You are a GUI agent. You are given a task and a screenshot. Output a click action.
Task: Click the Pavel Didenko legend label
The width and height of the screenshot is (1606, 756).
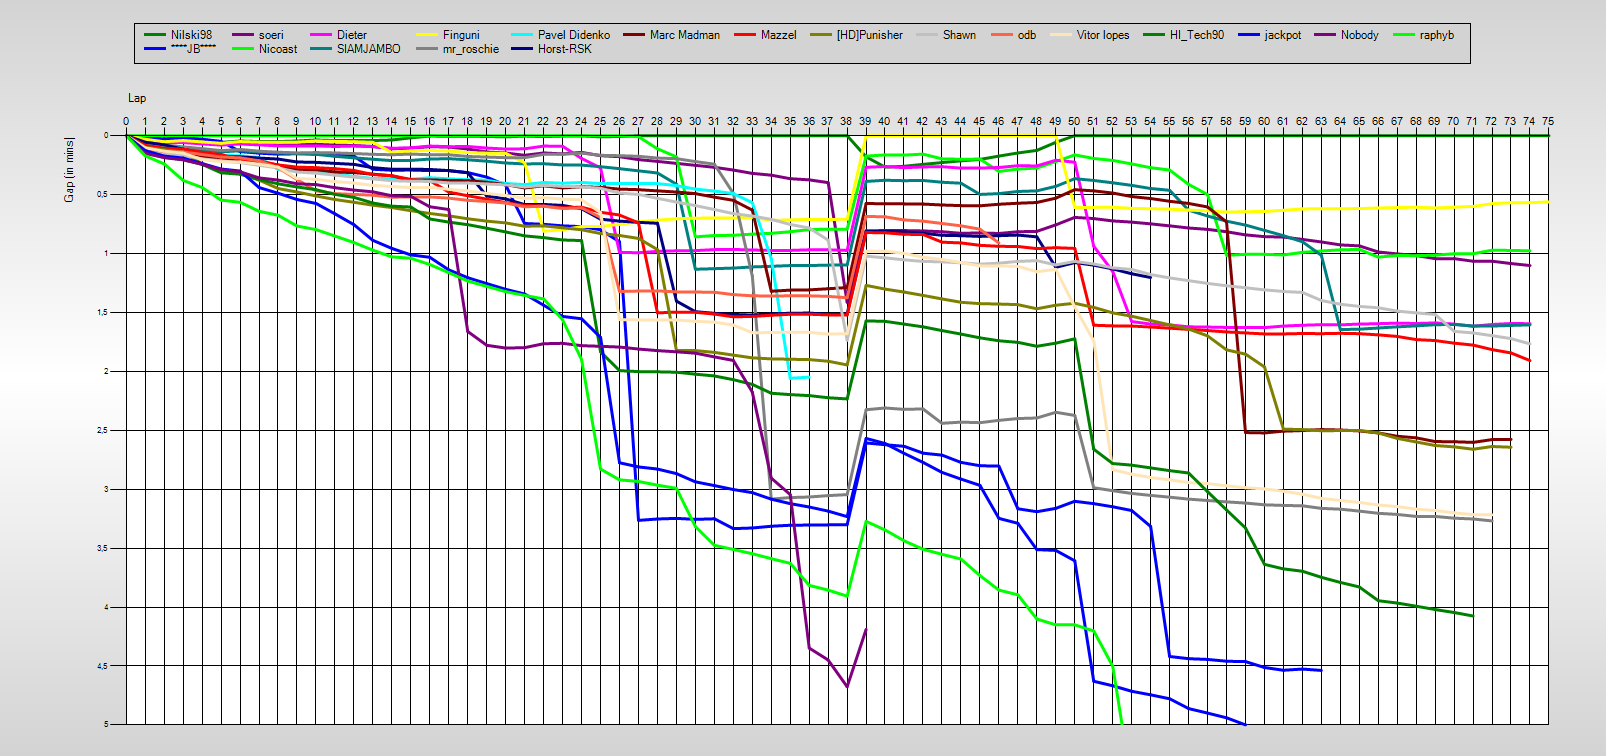coord(573,35)
